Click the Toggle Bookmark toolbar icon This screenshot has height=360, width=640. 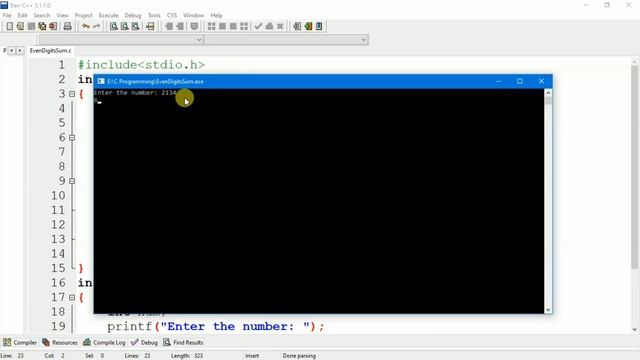[194, 26]
